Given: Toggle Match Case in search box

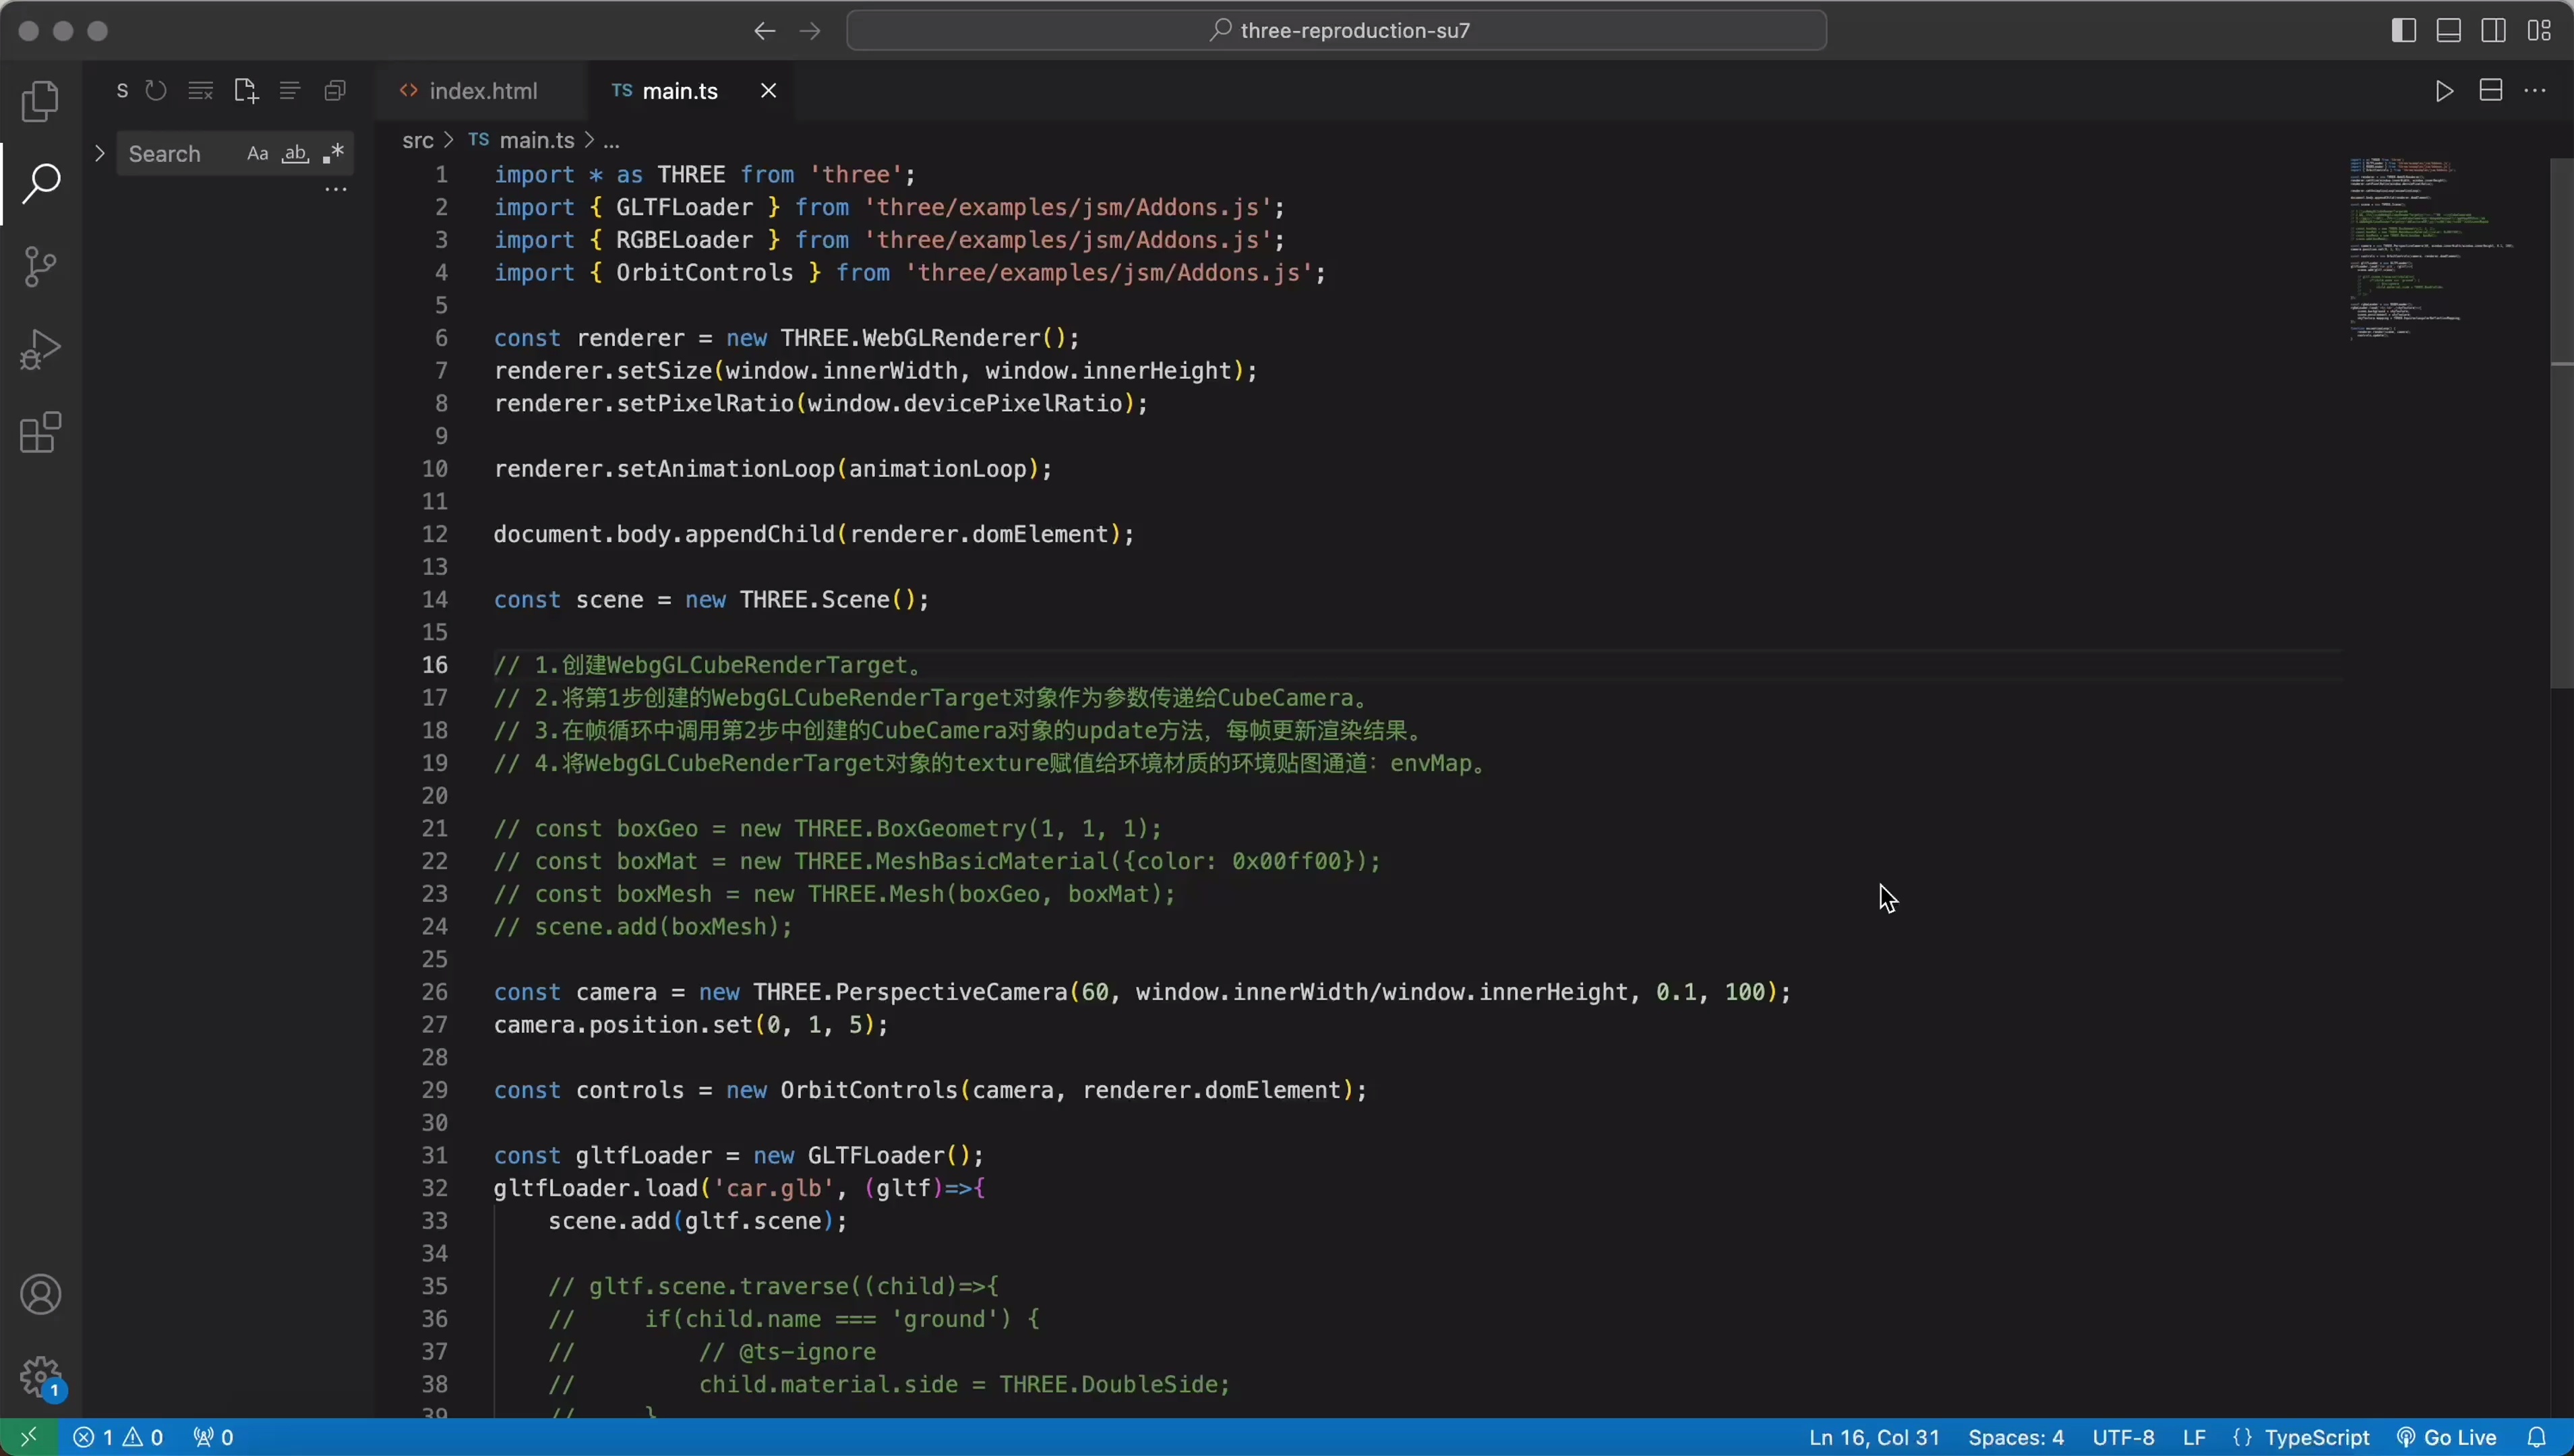Looking at the screenshot, I should click(257, 154).
